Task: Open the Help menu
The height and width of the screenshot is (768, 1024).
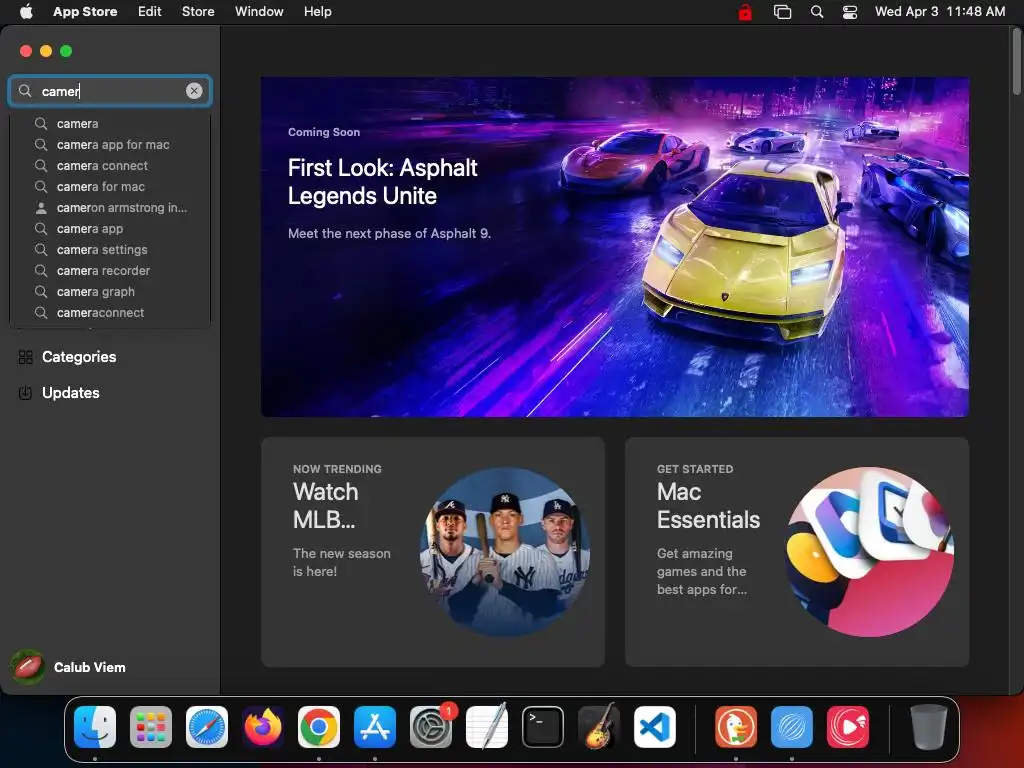Action: [x=317, y=12]
